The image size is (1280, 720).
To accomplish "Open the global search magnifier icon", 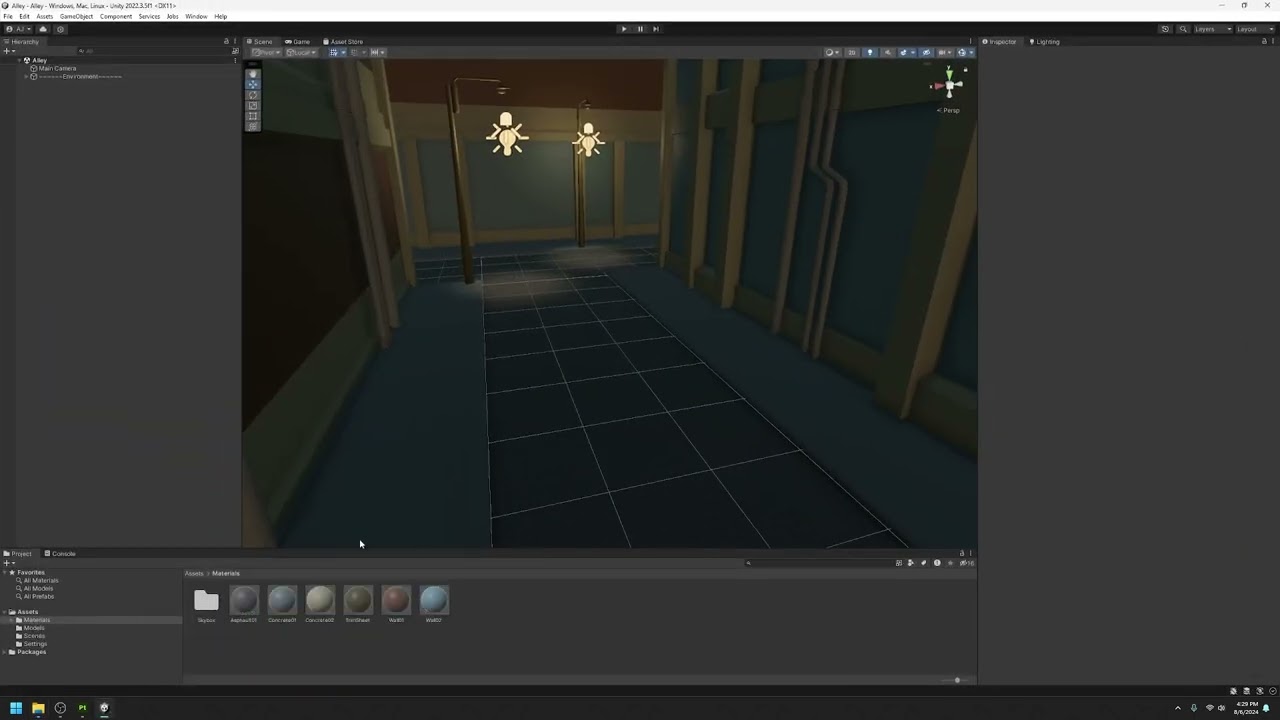I will click(x=1183, y=29).
